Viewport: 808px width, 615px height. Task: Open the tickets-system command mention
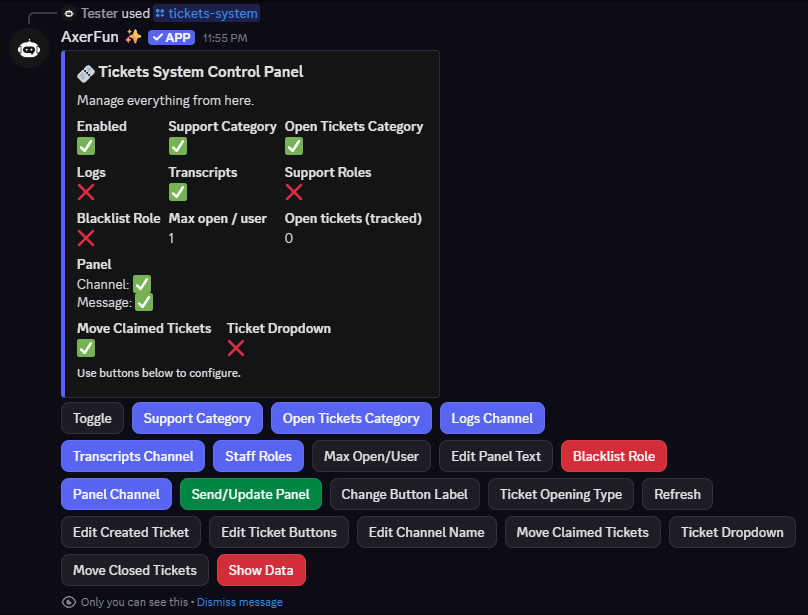point(212,13)
